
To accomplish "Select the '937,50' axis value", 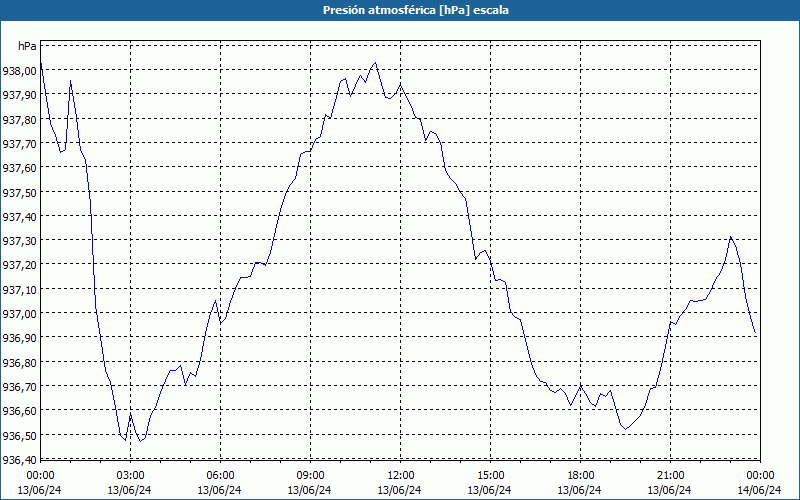I will [x=19, y=192].
